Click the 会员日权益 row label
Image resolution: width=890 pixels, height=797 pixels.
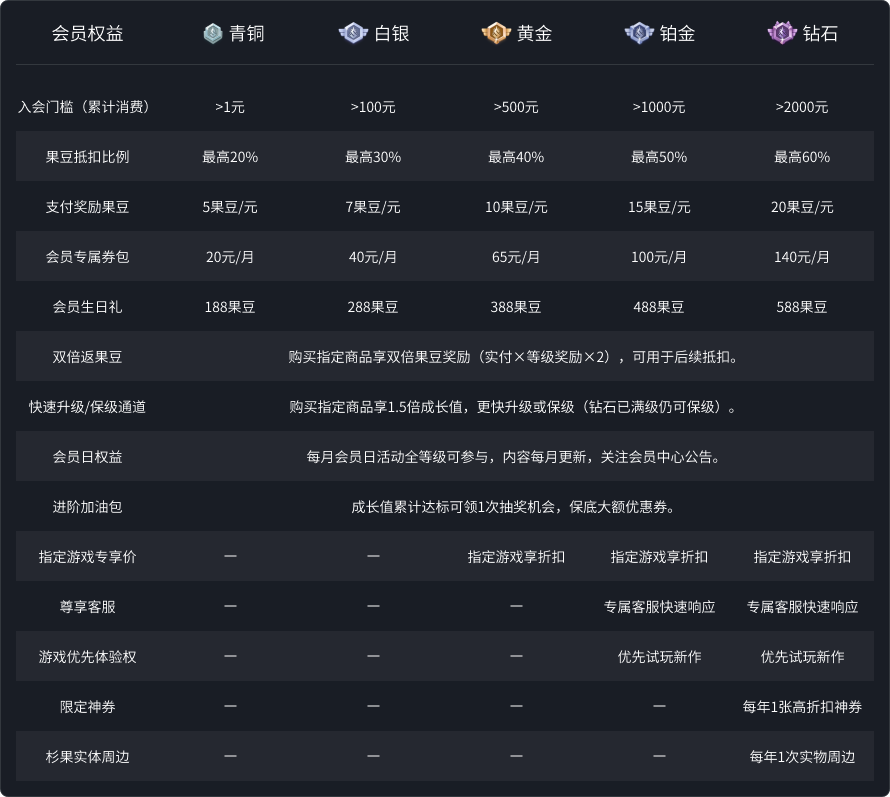[x=87, y=456]
